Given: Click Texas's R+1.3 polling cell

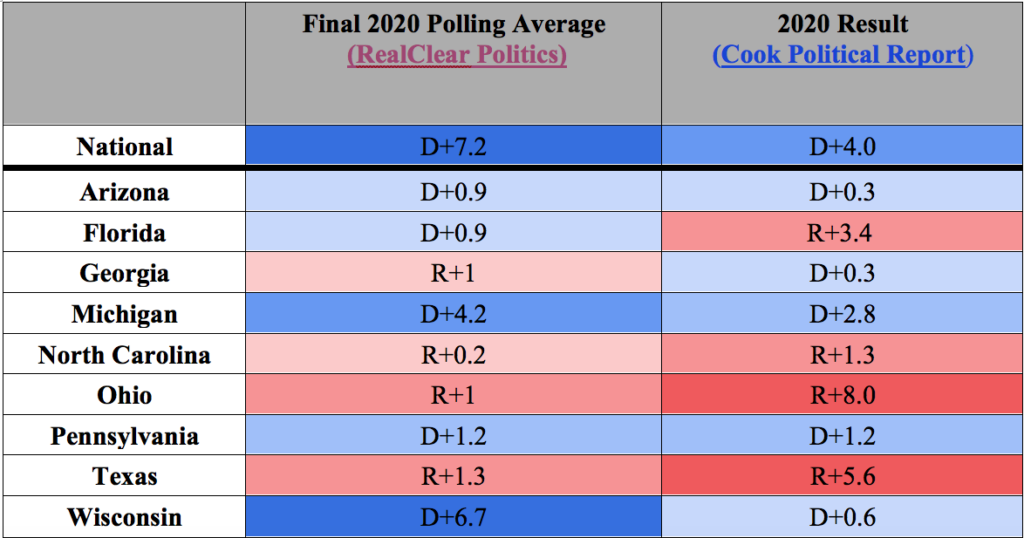Looking at the screenshot, I should pos(453,476).
